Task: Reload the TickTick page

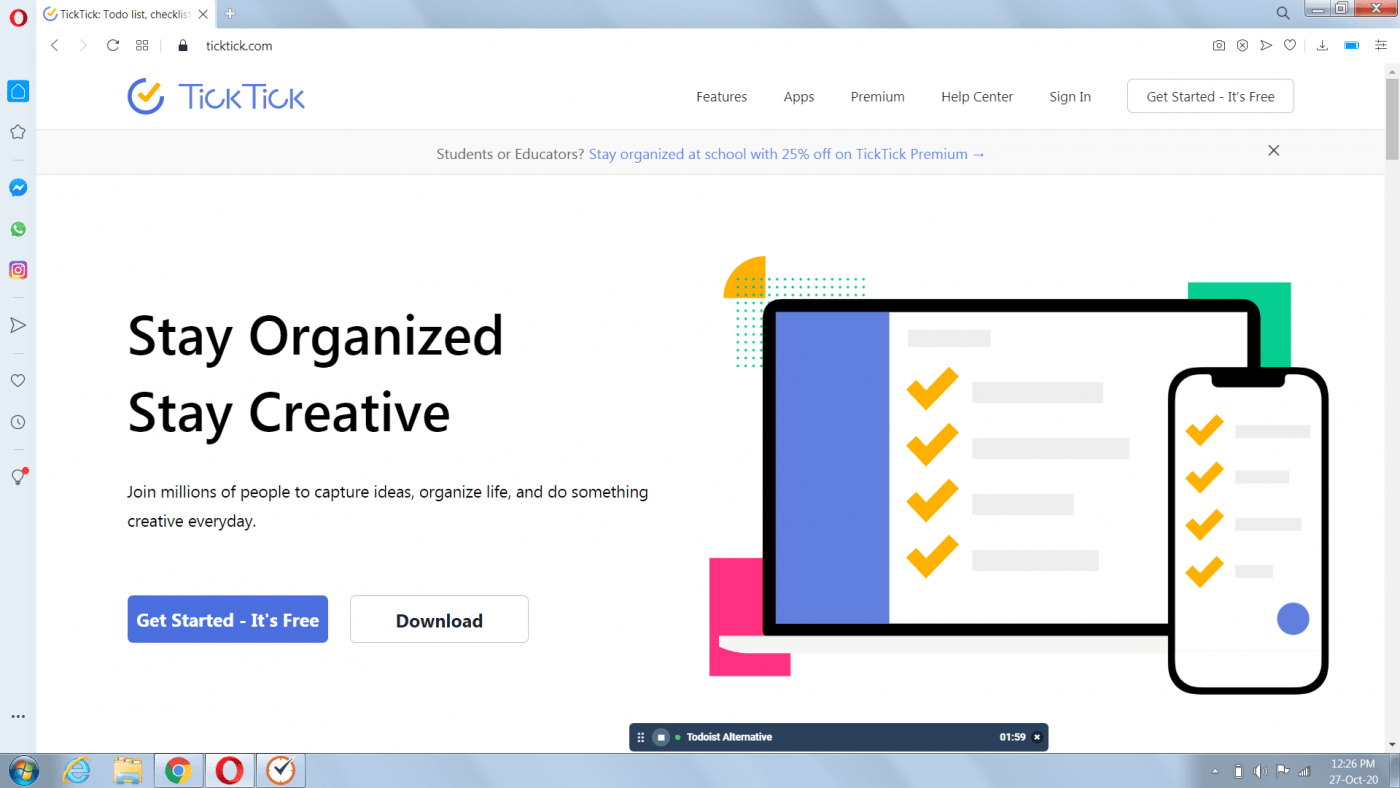Action: [113, 46]
